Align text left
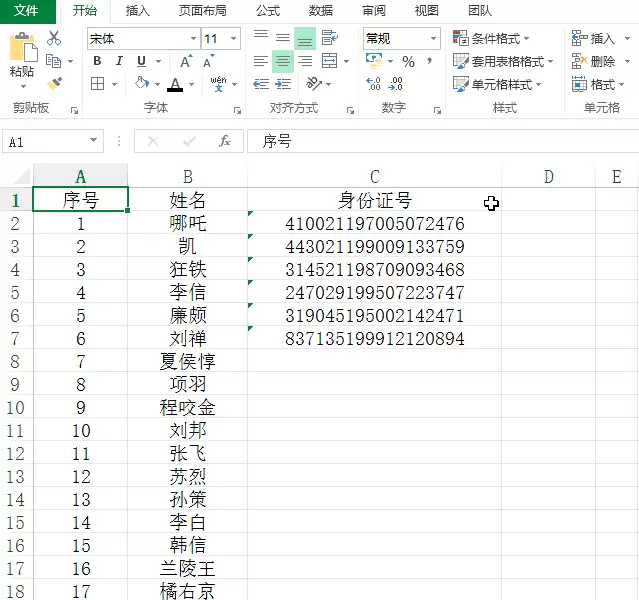Viewport: 639px width, 600px height. (261, 61)
